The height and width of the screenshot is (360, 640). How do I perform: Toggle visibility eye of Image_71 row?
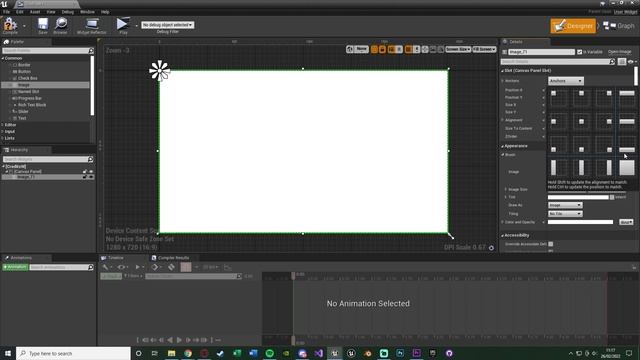point(91,177)
